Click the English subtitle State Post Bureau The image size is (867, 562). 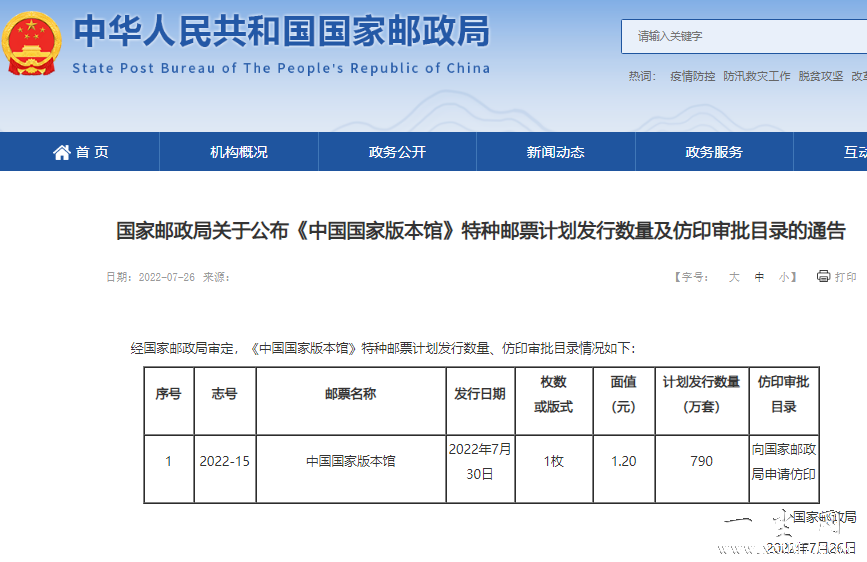281,68
